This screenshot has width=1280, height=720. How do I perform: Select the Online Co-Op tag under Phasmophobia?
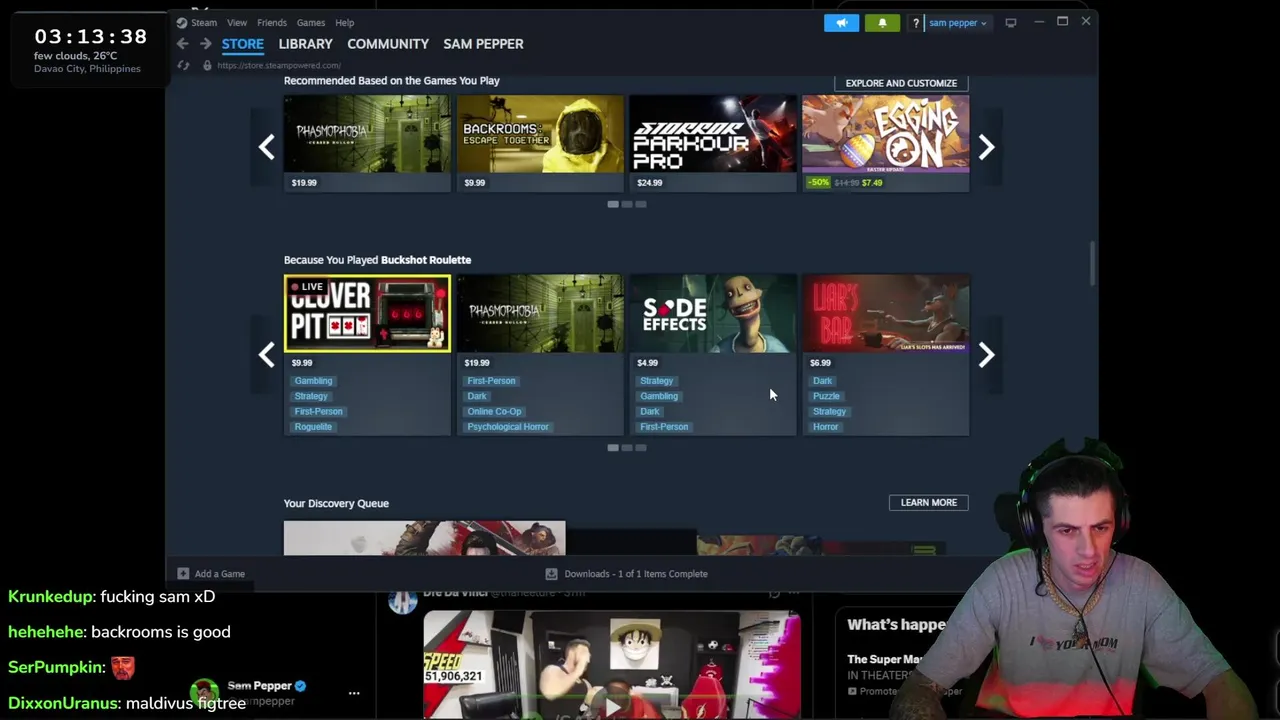(494, 411)
